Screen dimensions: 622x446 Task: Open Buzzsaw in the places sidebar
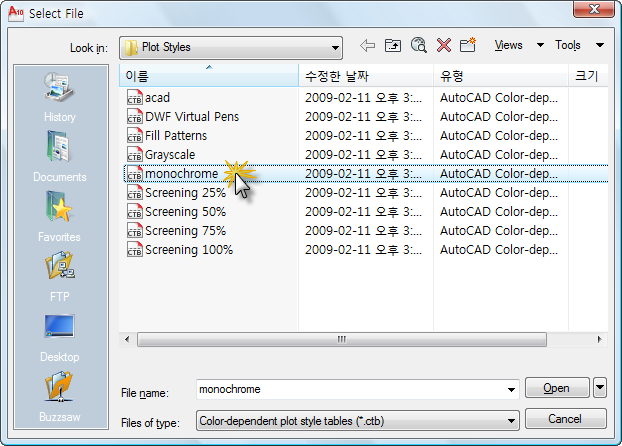[x=60, y=397]
